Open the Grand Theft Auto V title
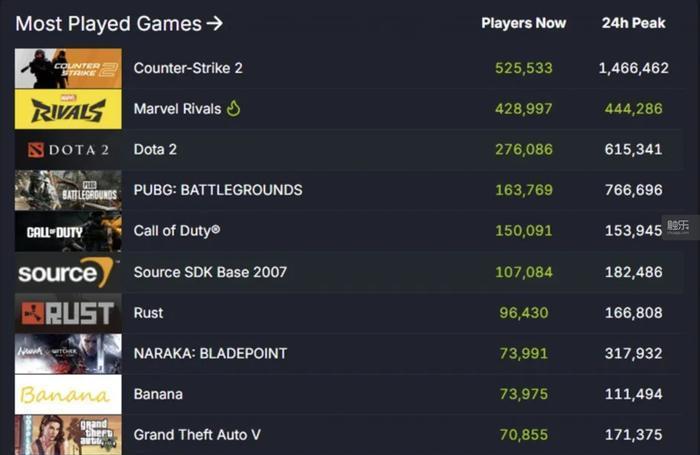The image size is (700, 455). tap(196, 435)
